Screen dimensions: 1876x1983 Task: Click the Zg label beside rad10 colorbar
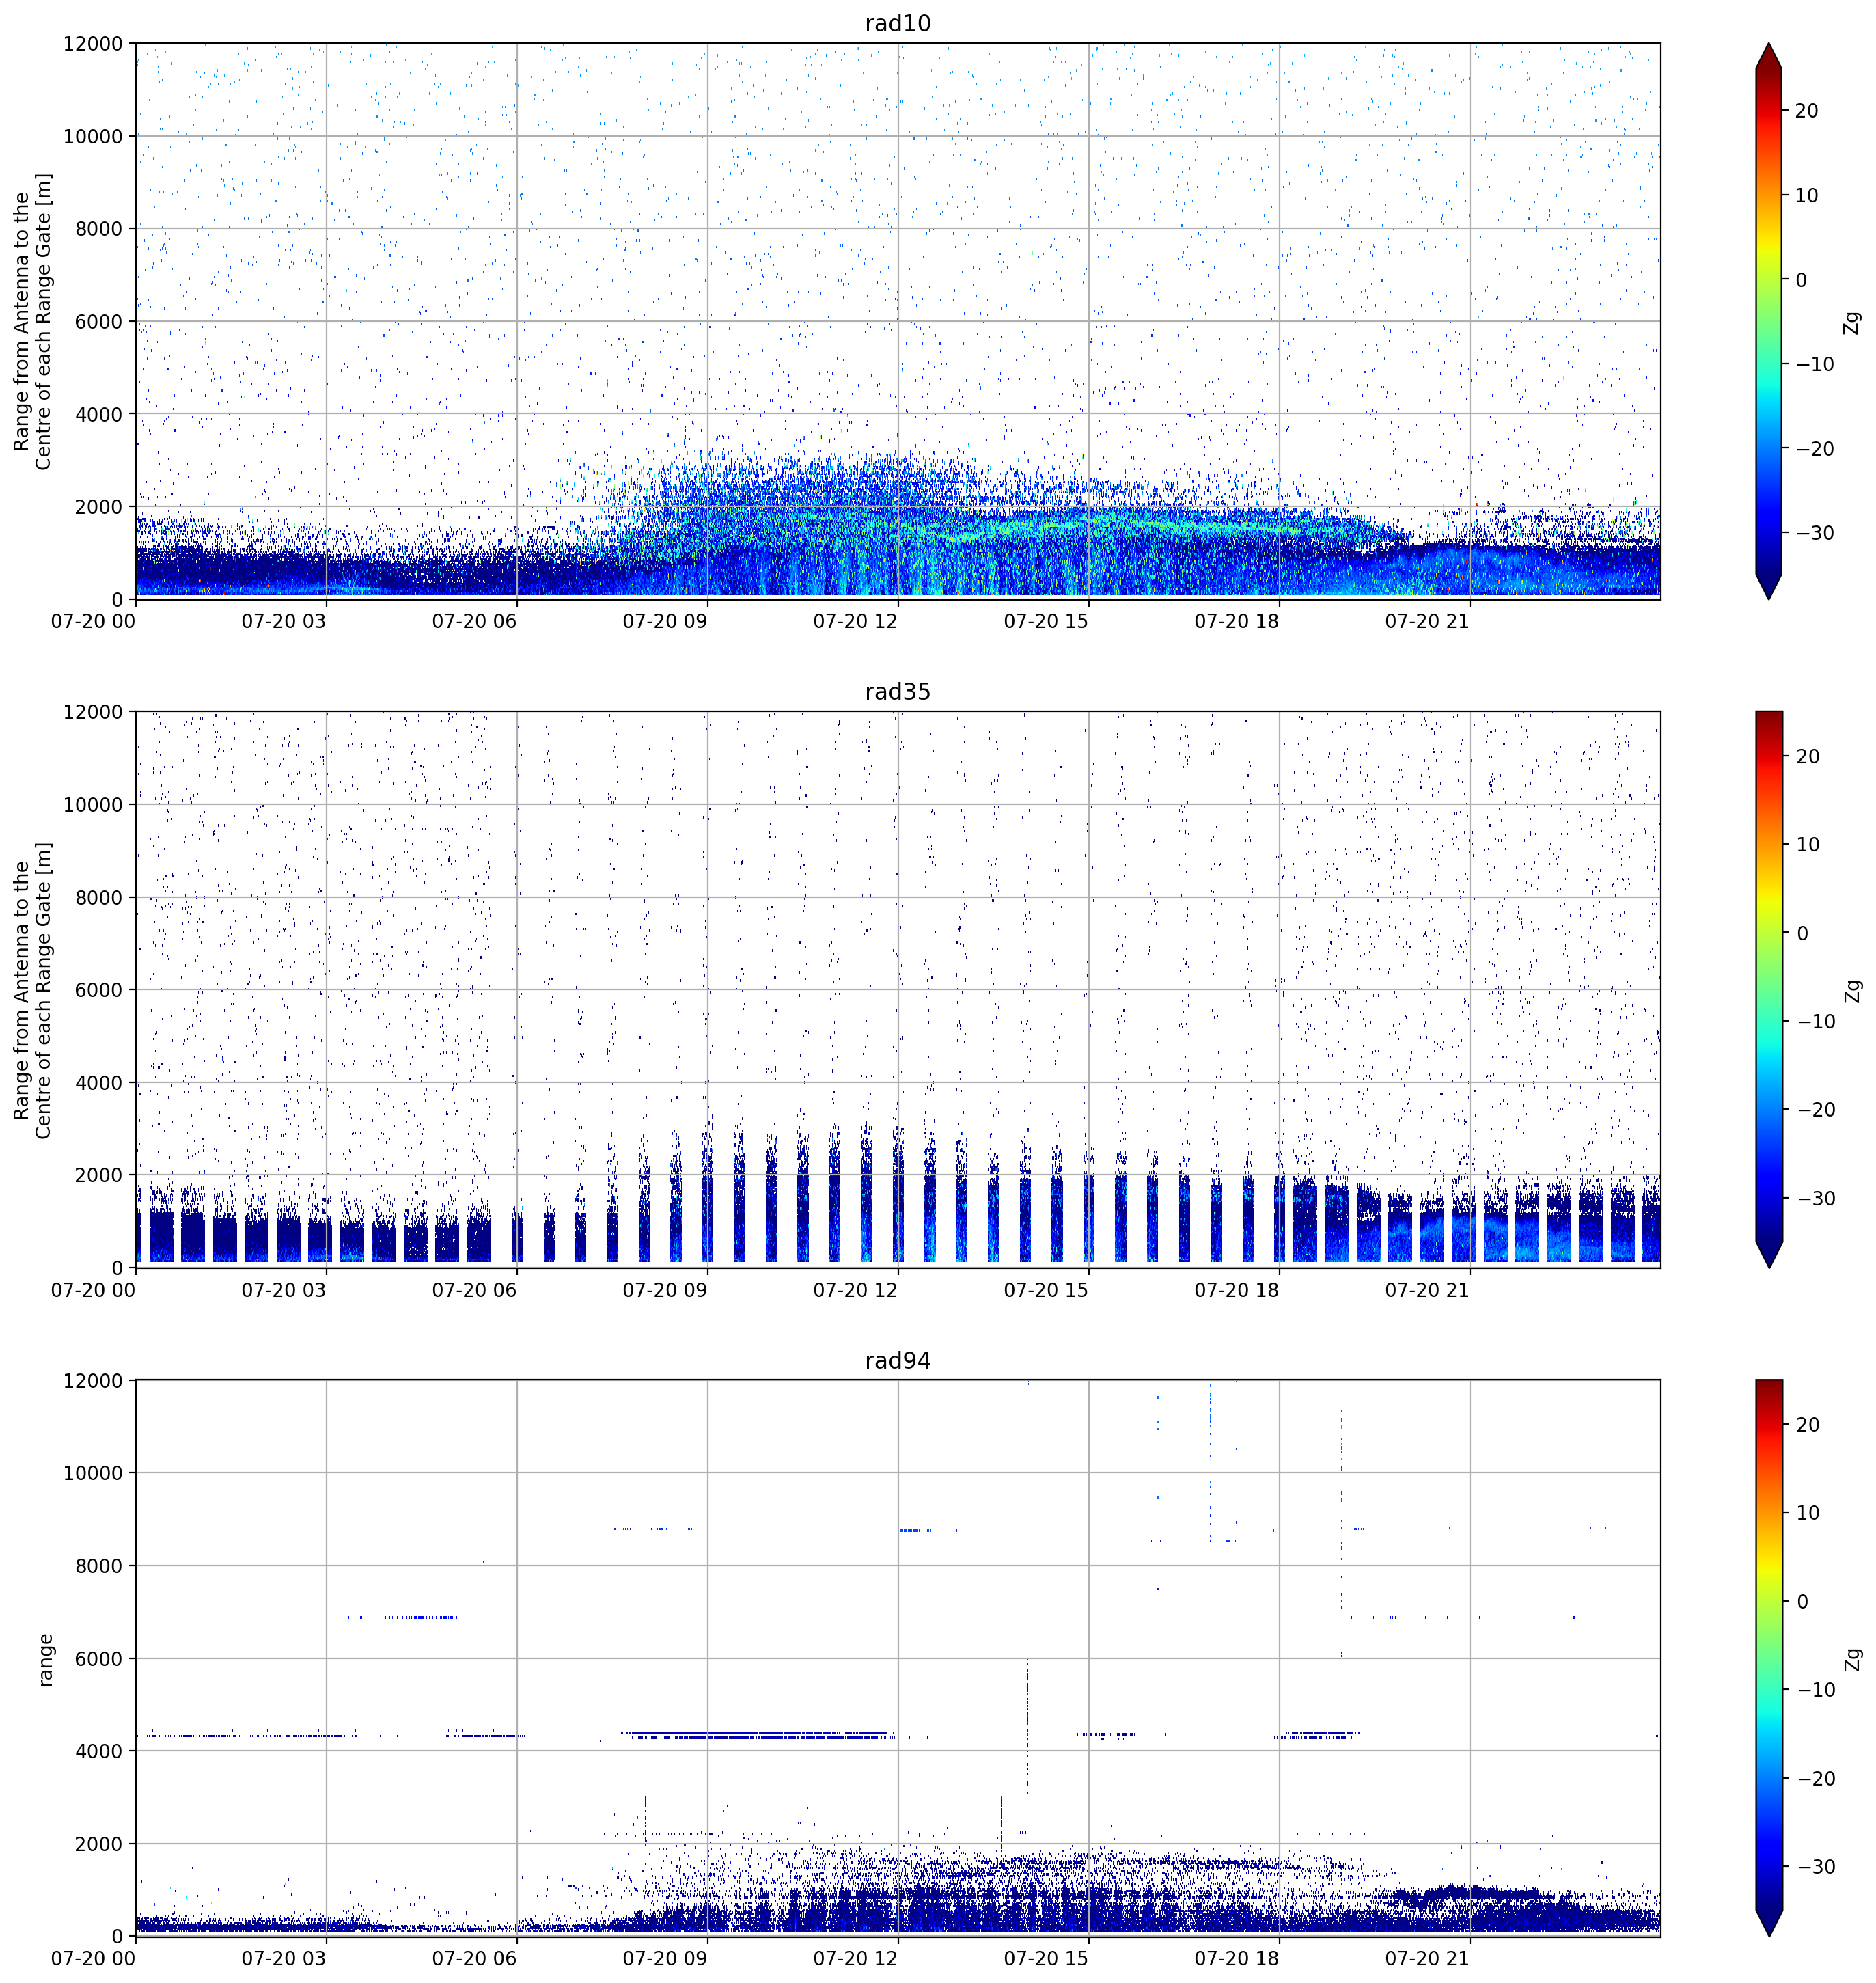[x=1853, y=322]
